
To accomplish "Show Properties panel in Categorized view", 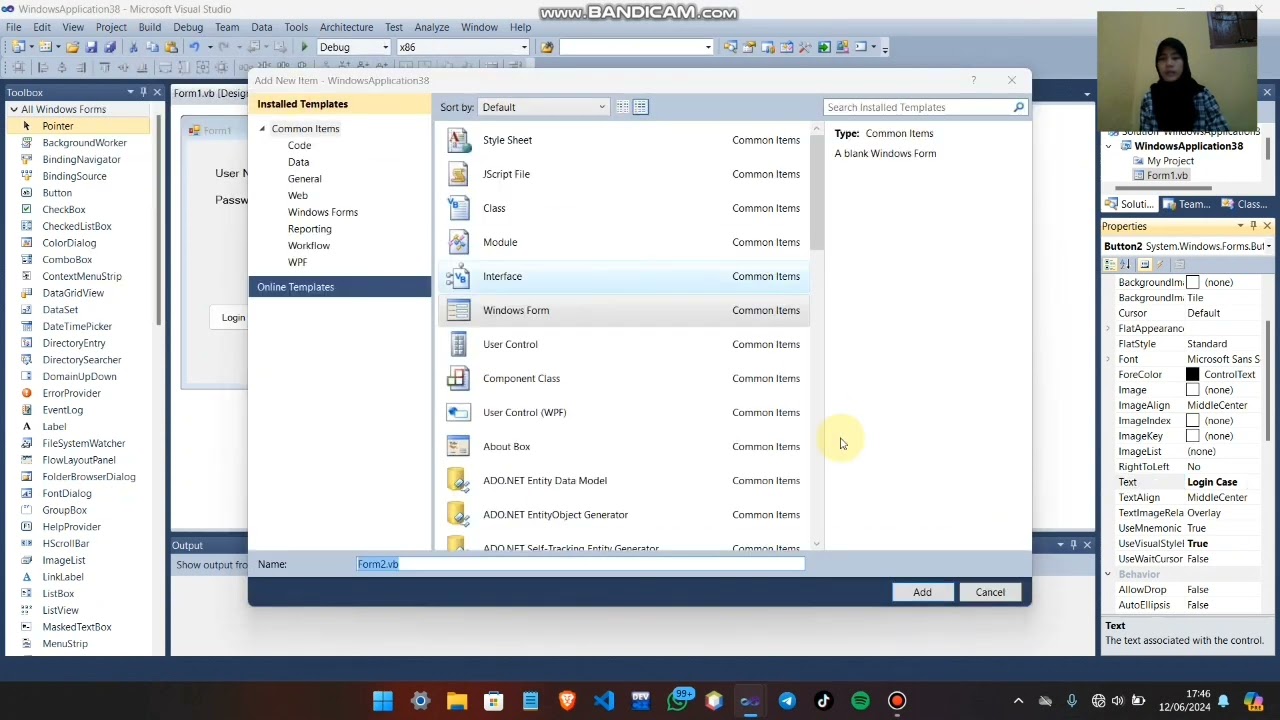I will [1111, 264].
